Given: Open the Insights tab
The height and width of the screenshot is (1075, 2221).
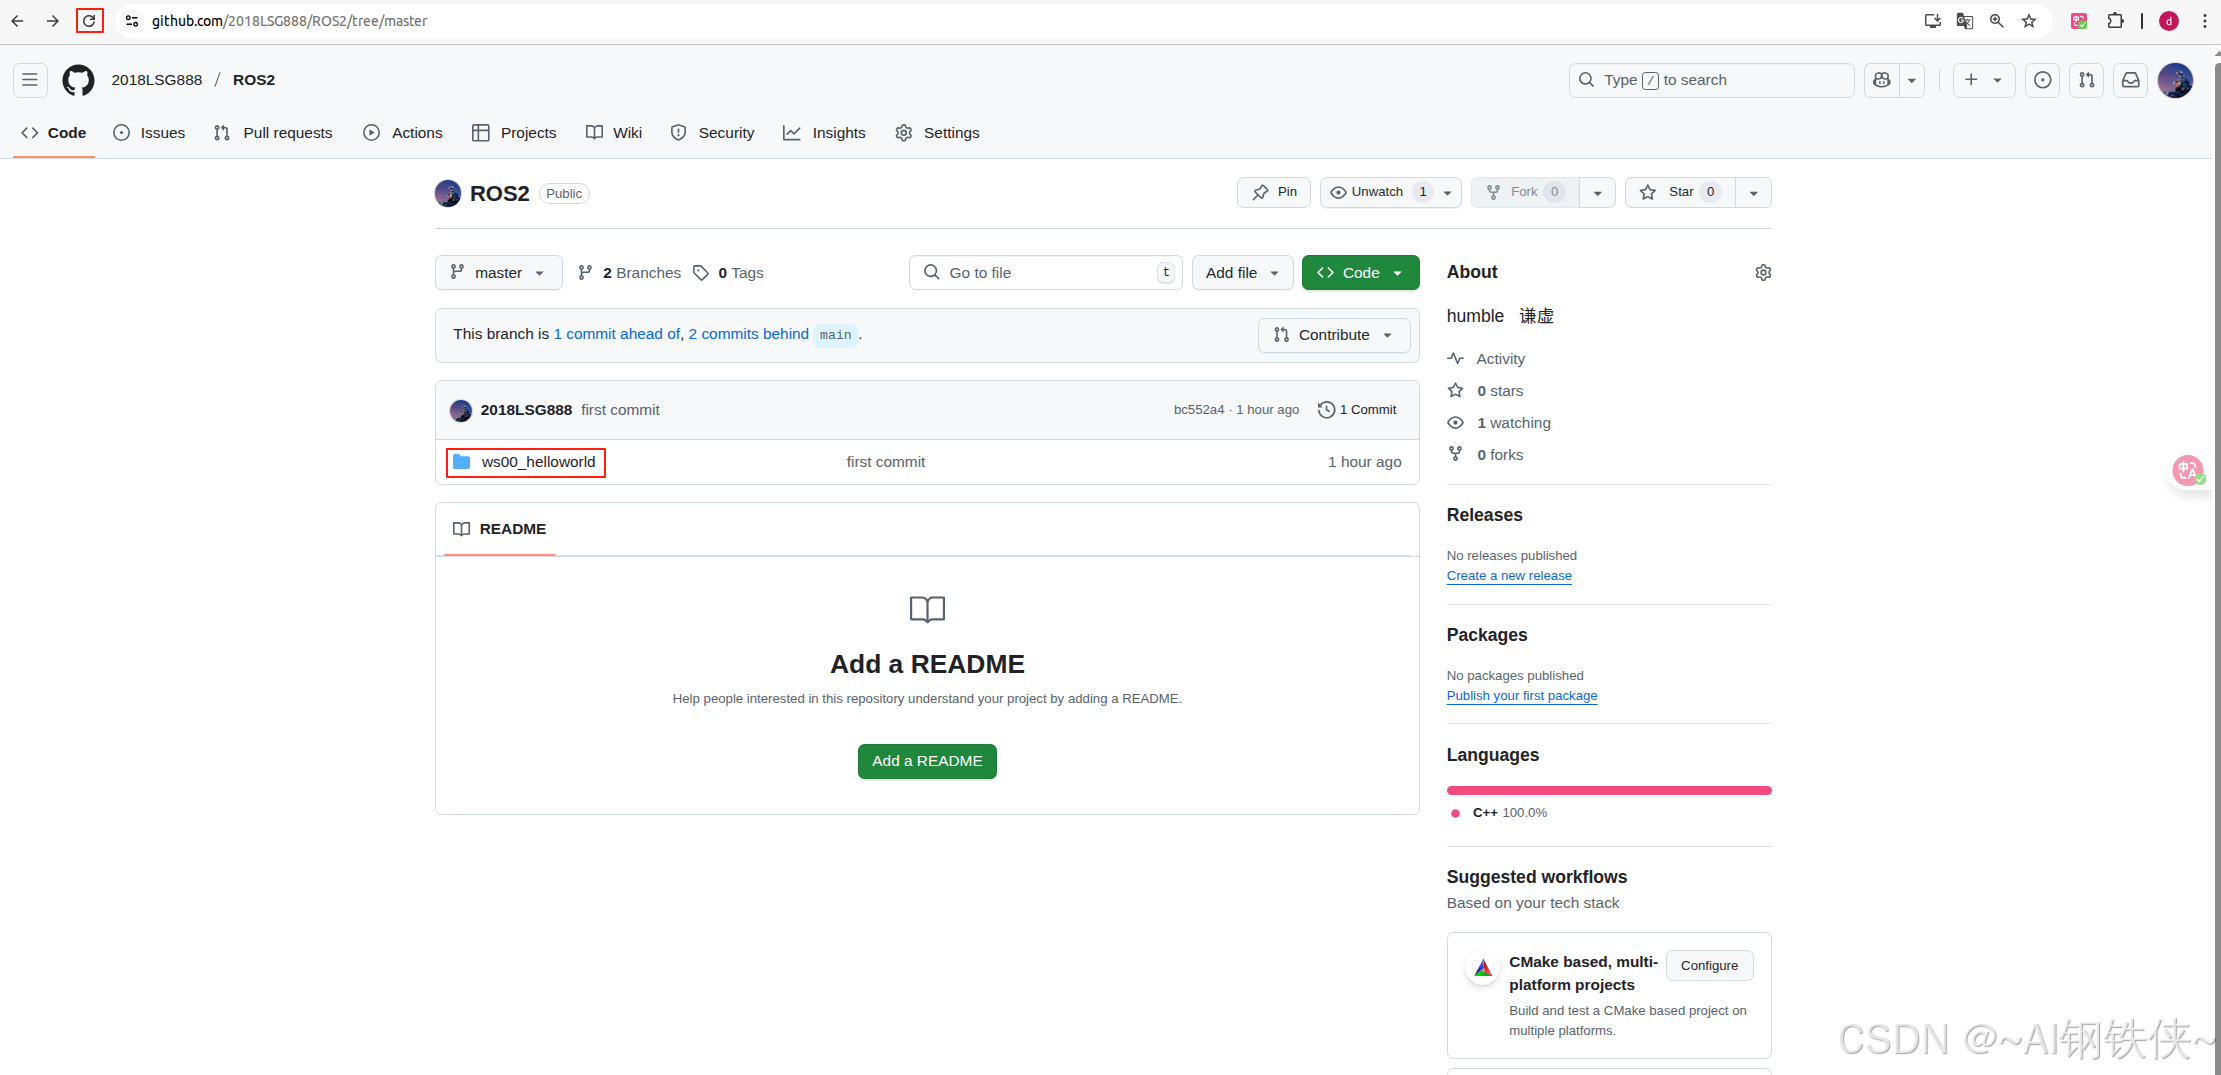Looking at the screenshot, I should (x=824, y=133).
